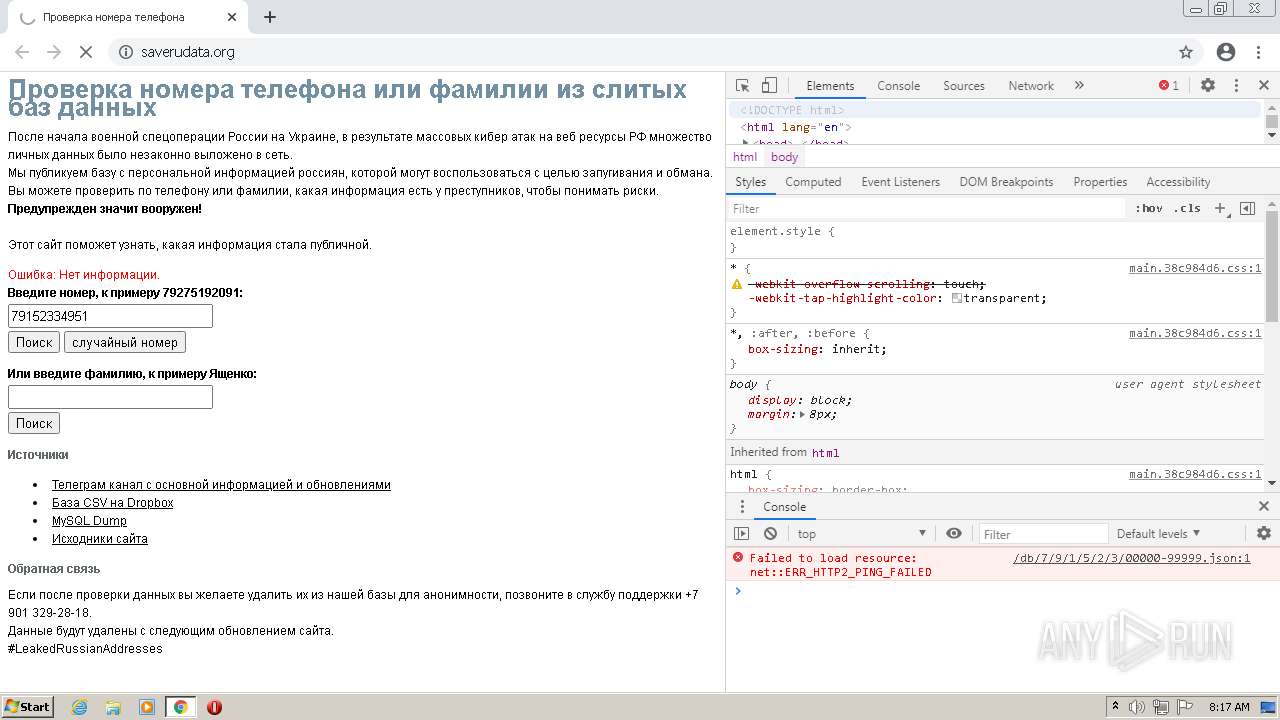Open the Chrome three-dot menu
This screenshot has width=1280, height=720.
[x=1260, y=52]
